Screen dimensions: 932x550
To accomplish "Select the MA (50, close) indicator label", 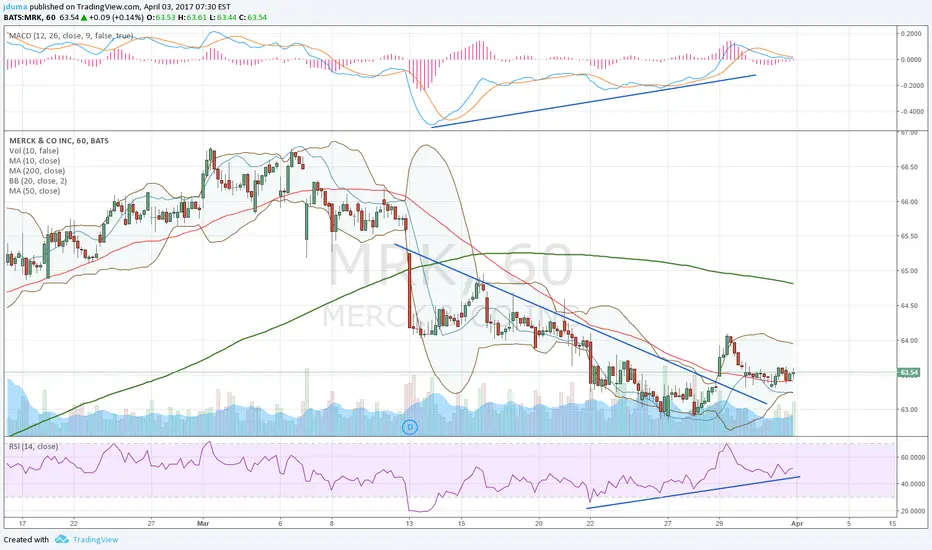I will [x=34, y=191].
